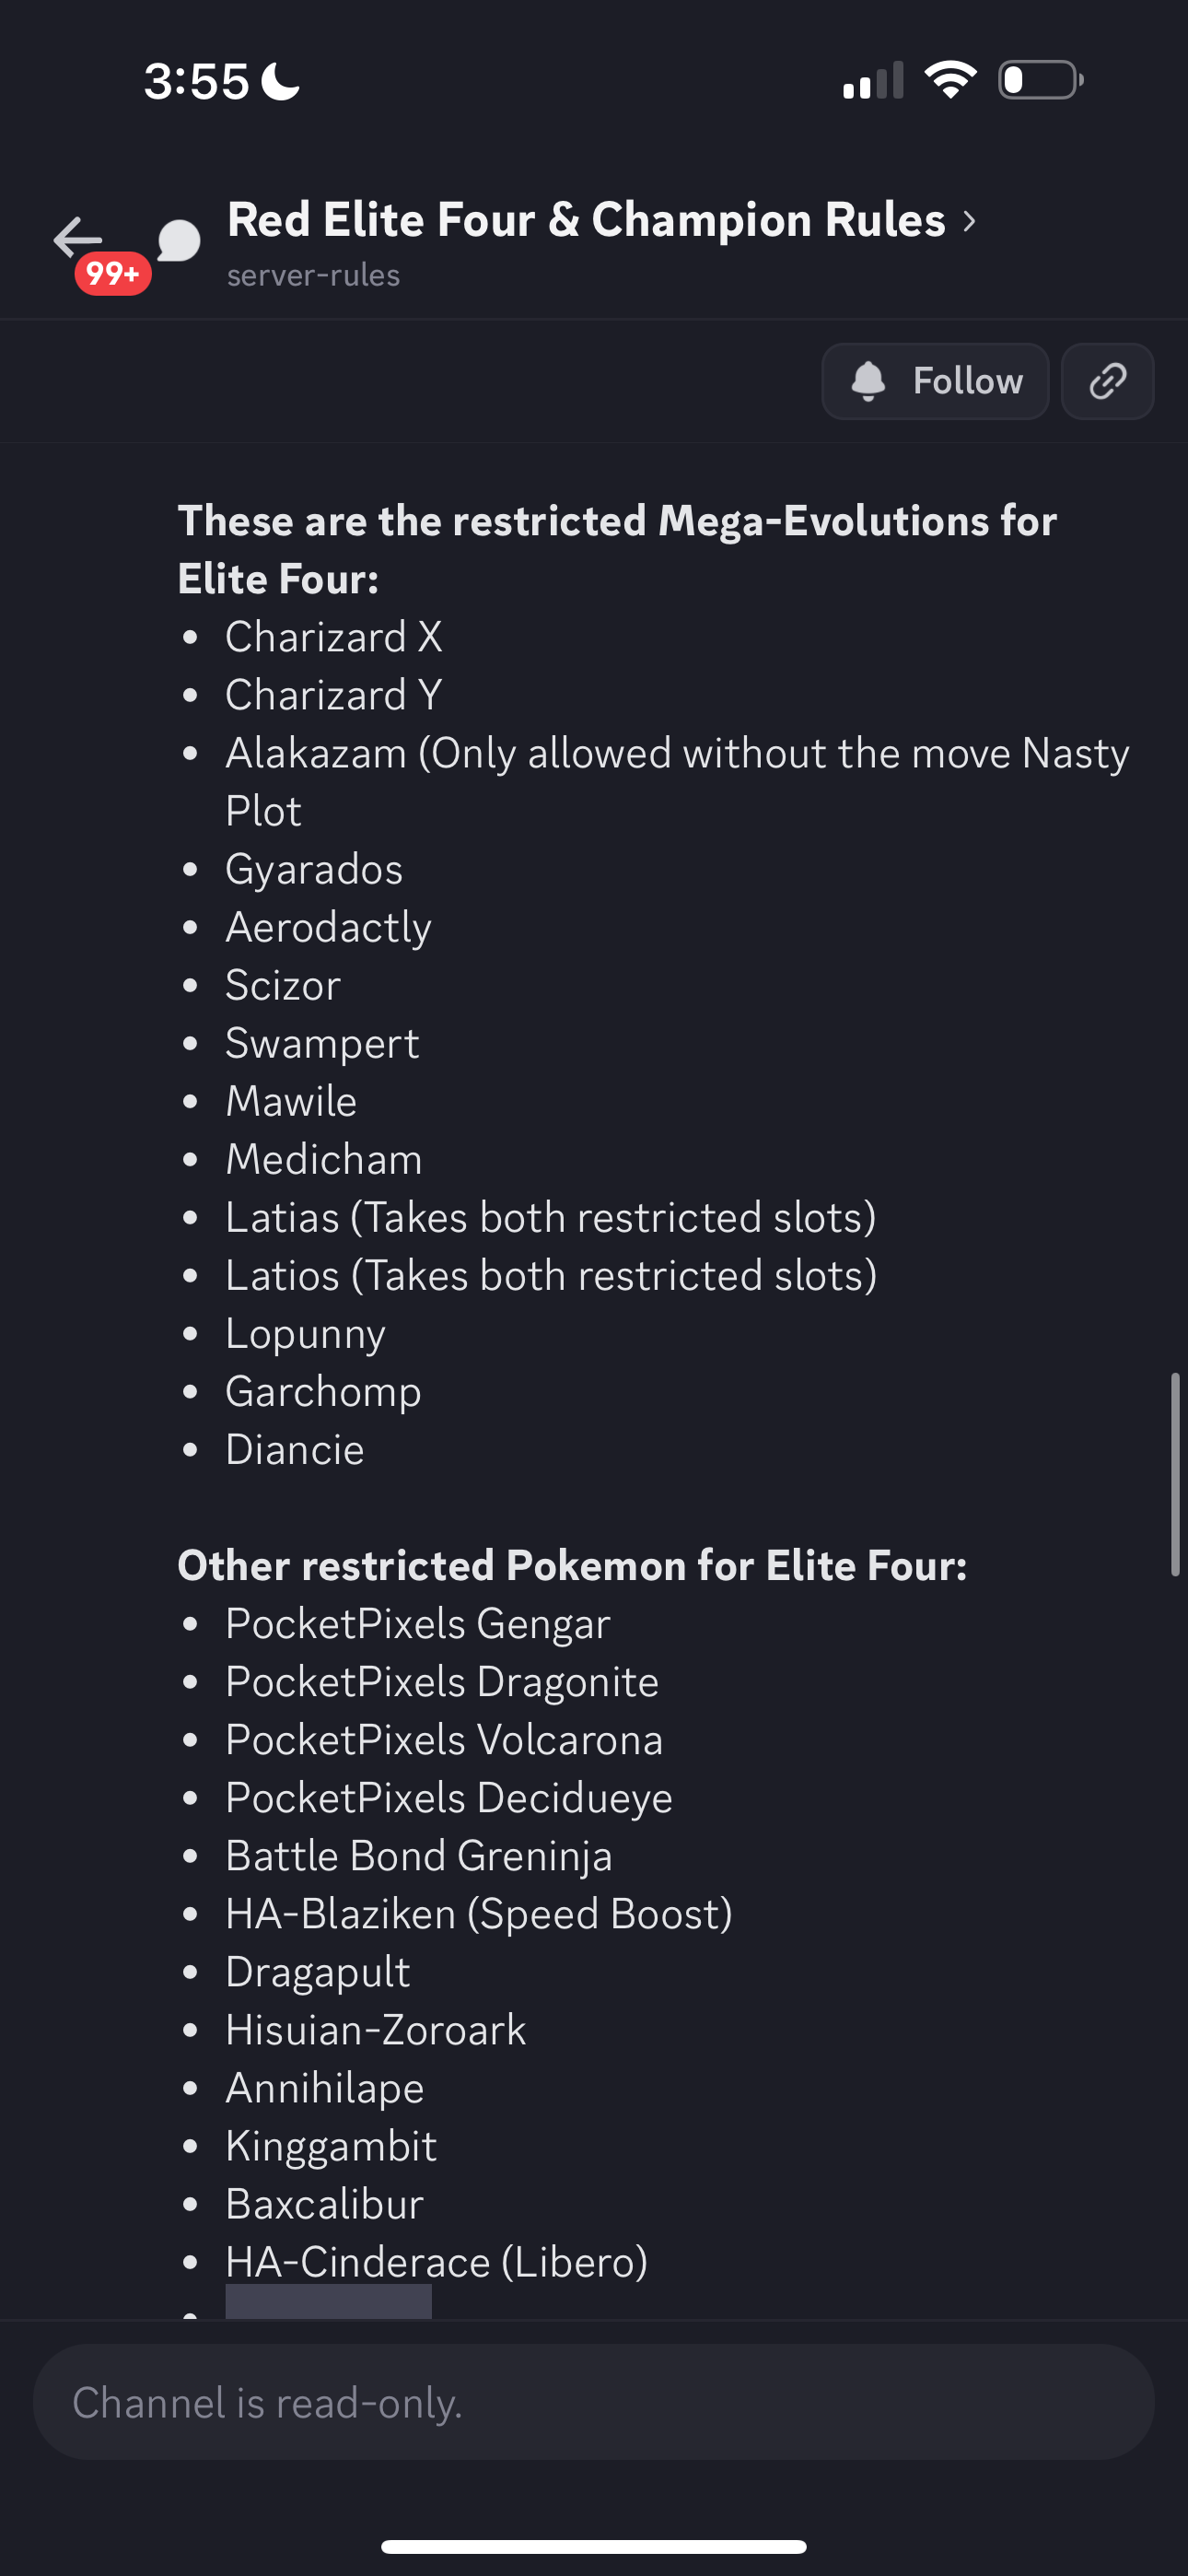Follow this rules thread

click(935, 381)
